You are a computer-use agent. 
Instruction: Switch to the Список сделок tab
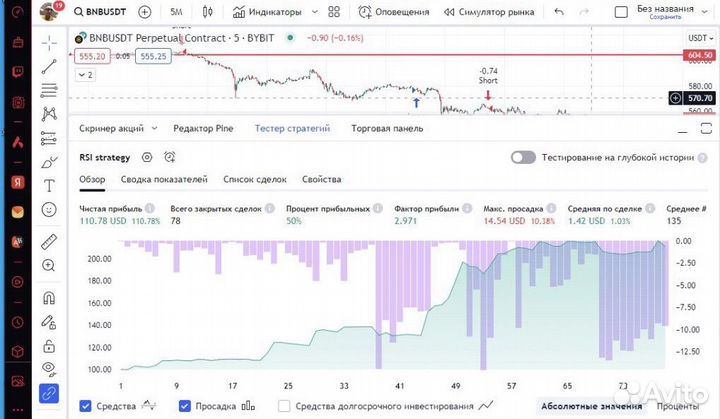click(254, 179)
